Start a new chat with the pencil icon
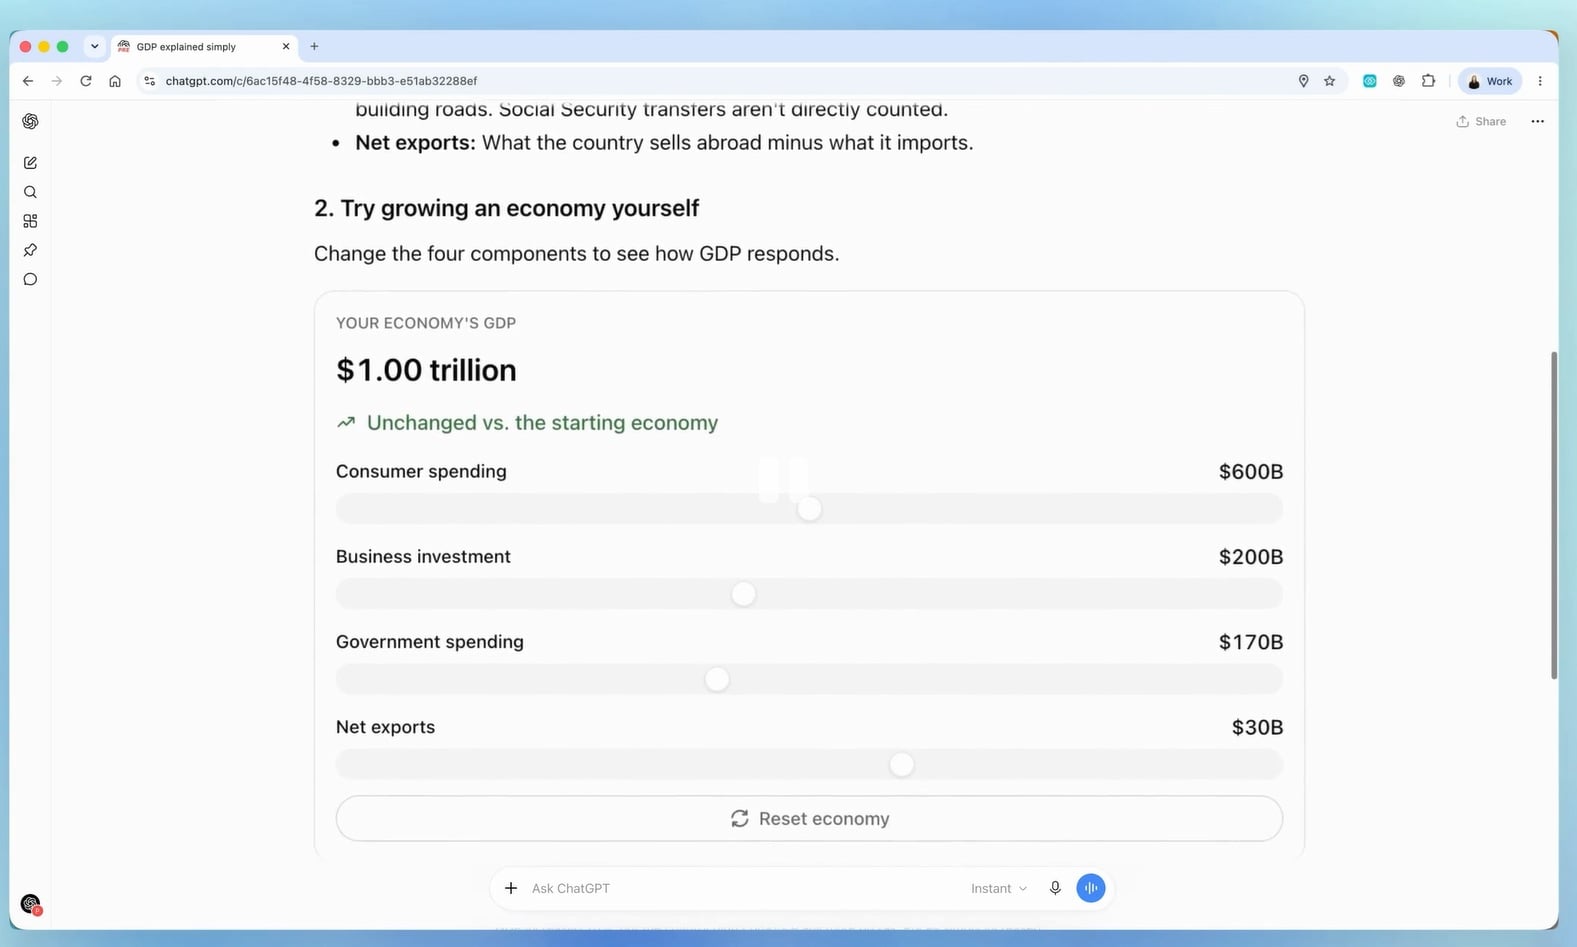The image size is (1577, 947). [30, 163]
